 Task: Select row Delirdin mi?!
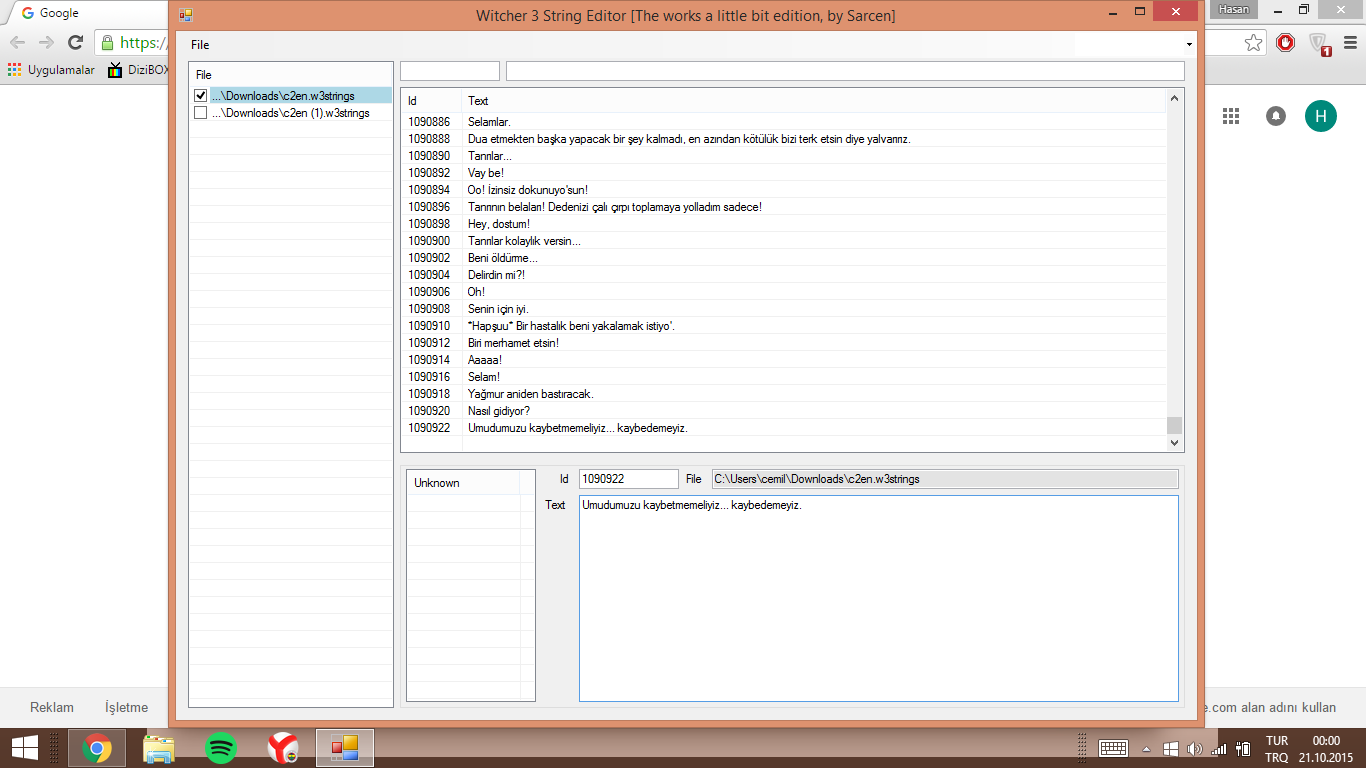click(784, 275)
